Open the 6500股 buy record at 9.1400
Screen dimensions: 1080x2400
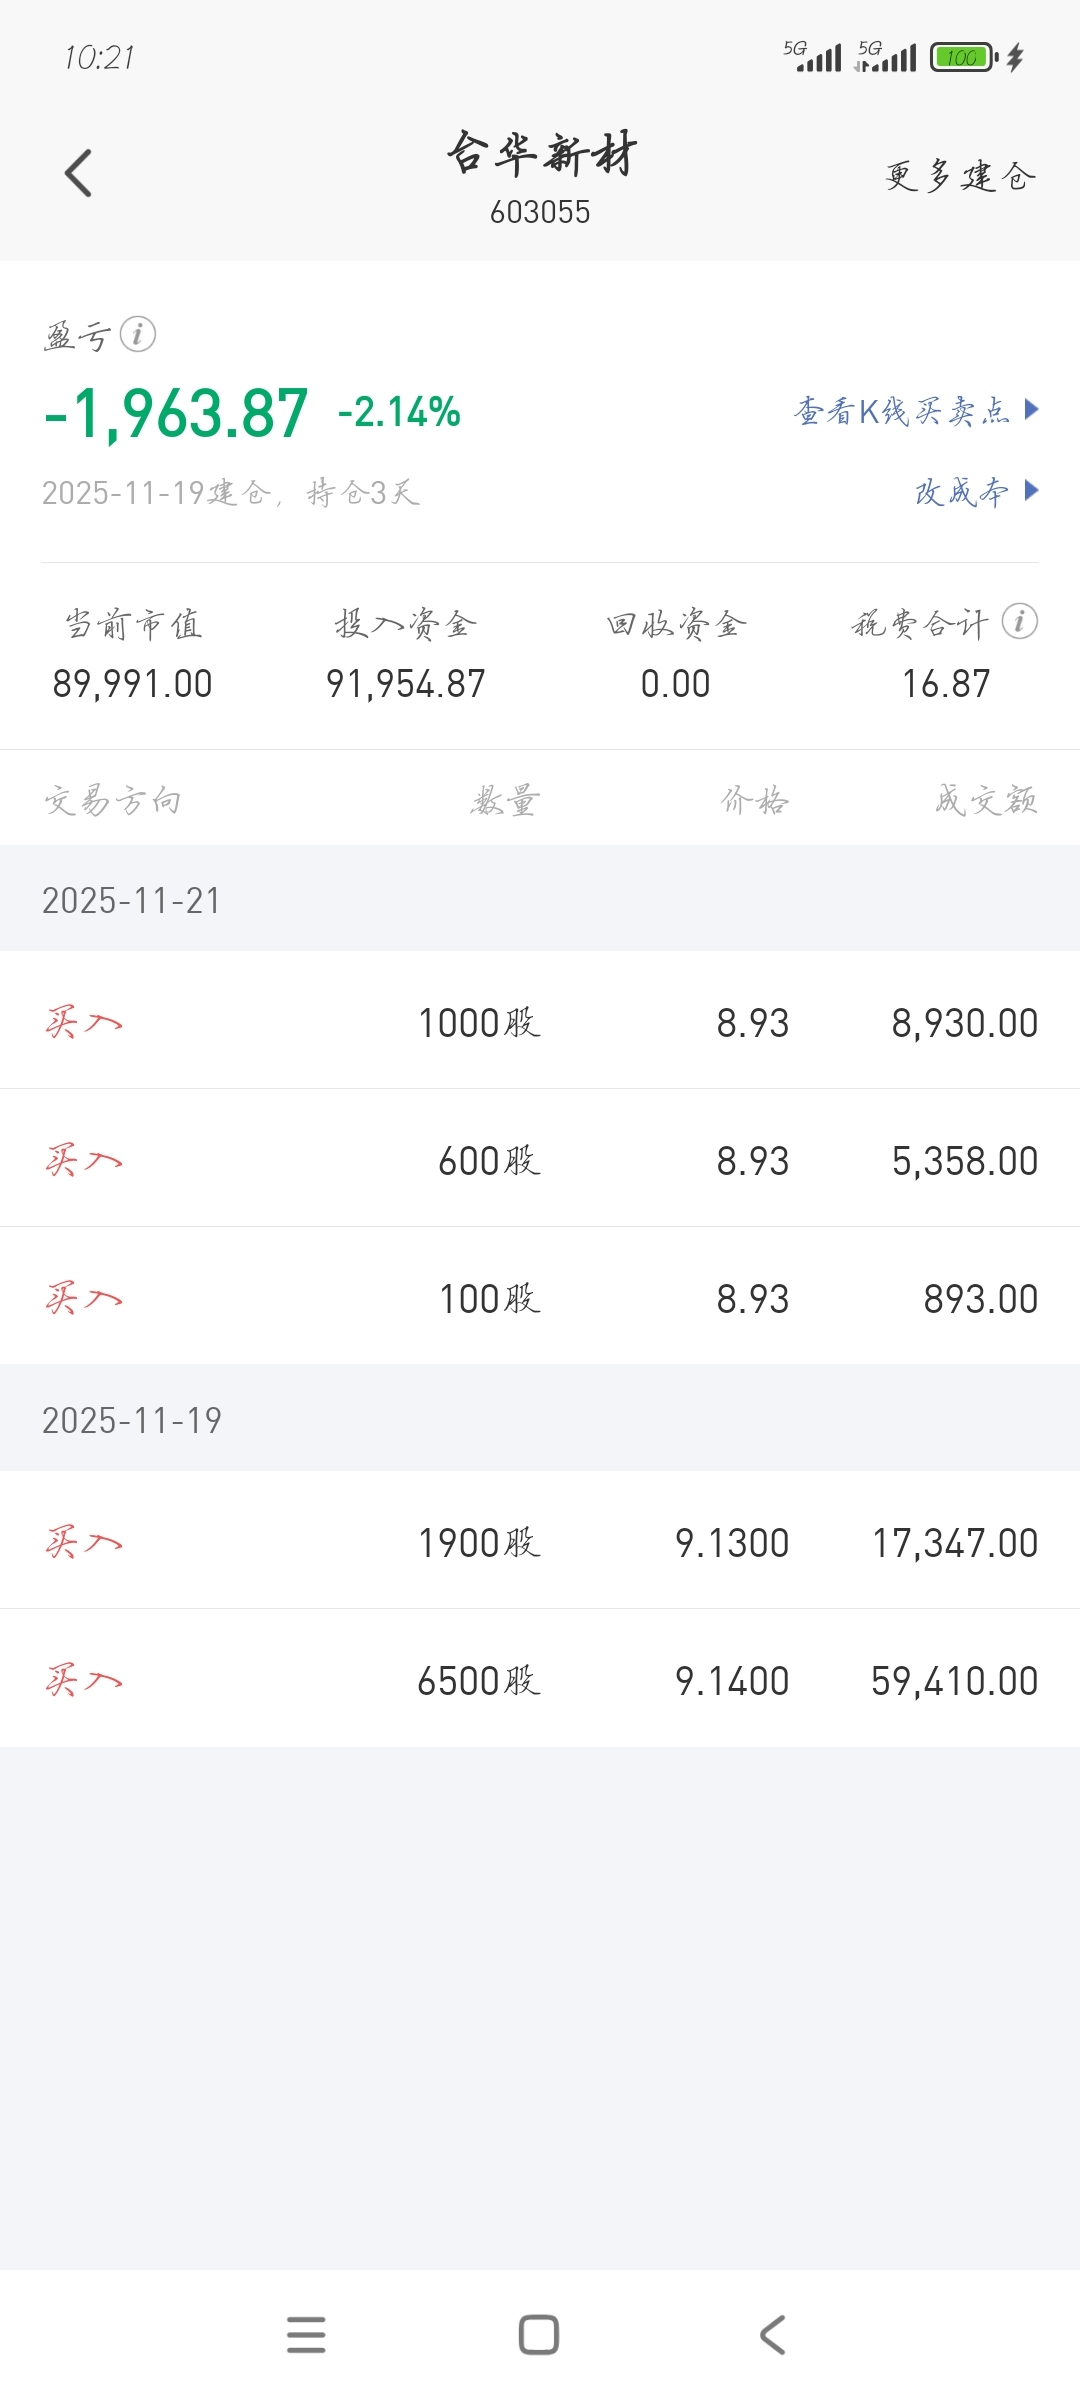tap(540, 1680)
